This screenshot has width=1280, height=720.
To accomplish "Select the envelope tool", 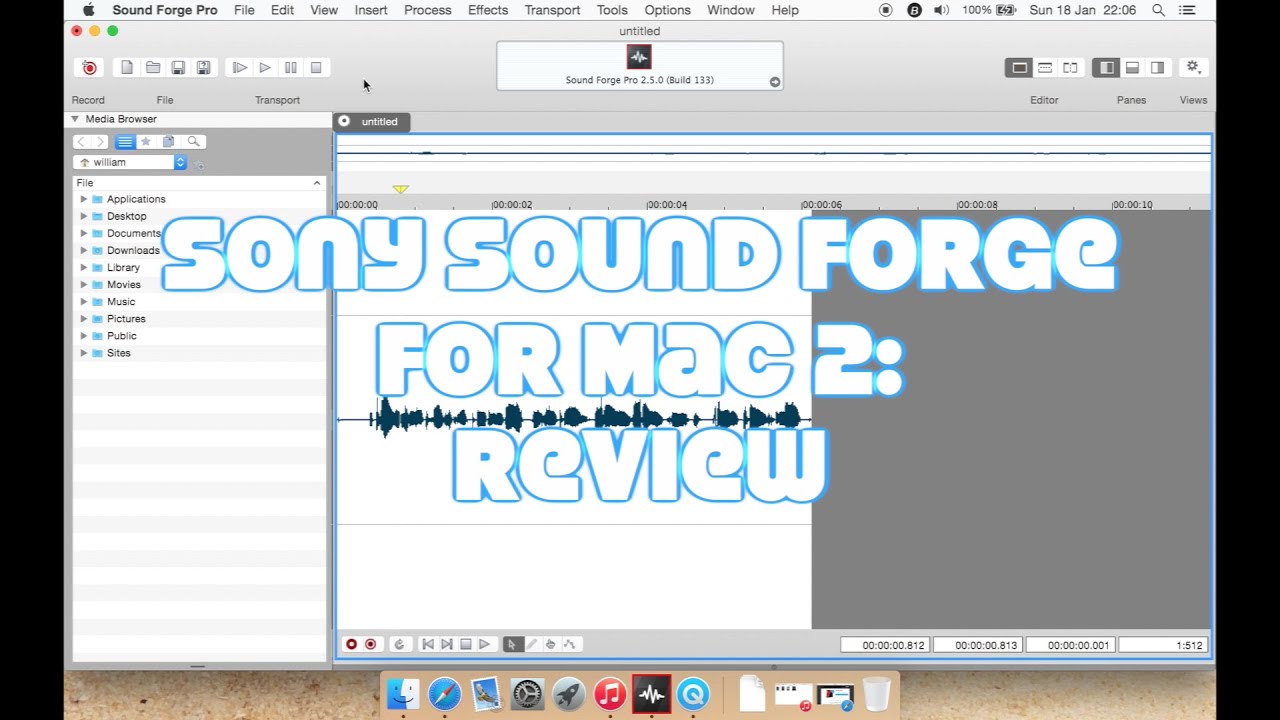I will tap(570, 645).
